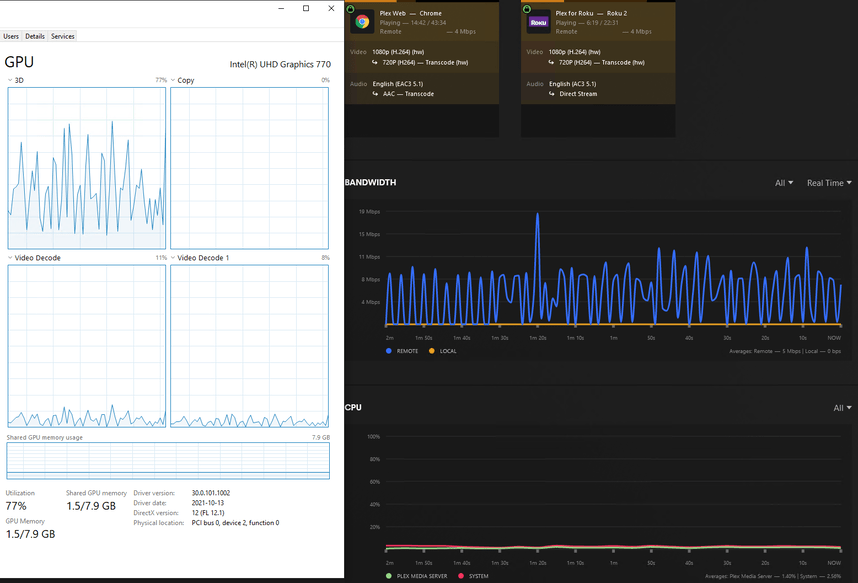Click the CPU section heading in Plex
This screenshot has height=583, width=858.
point(353,407)
